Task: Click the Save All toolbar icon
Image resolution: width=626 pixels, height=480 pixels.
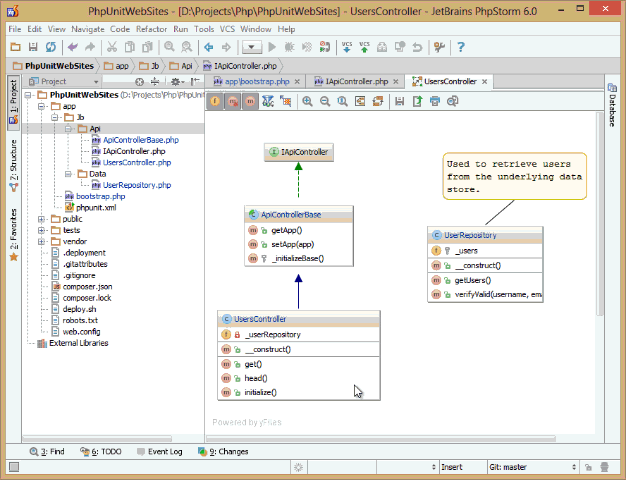Action: click(33, 47)
